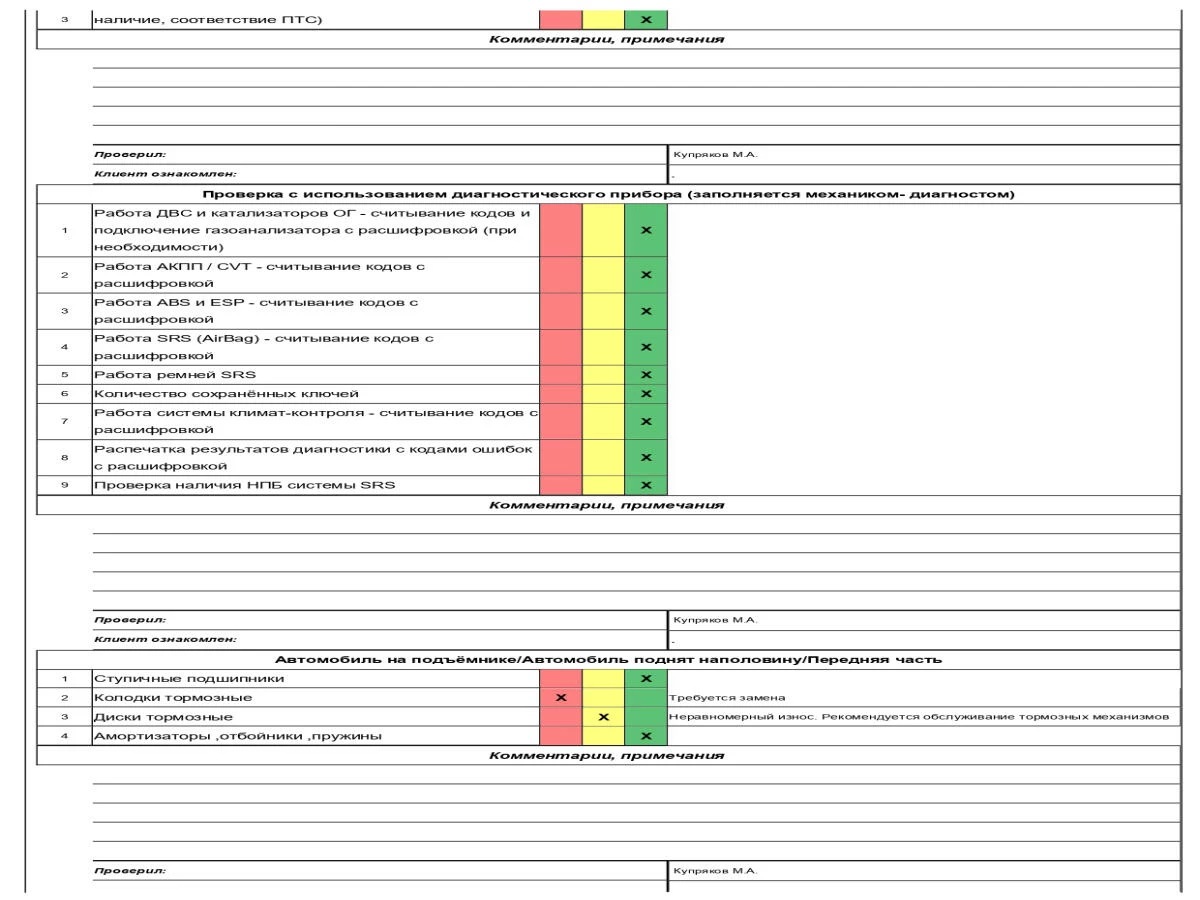Click the green X for Работа ремней SRS
Screen dimensions: 1200x900
(645, 375)
